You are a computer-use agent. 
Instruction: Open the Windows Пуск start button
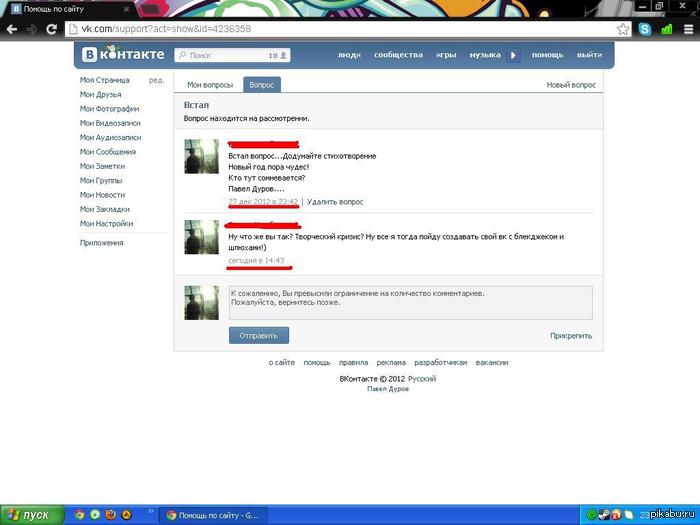[28, 515]
